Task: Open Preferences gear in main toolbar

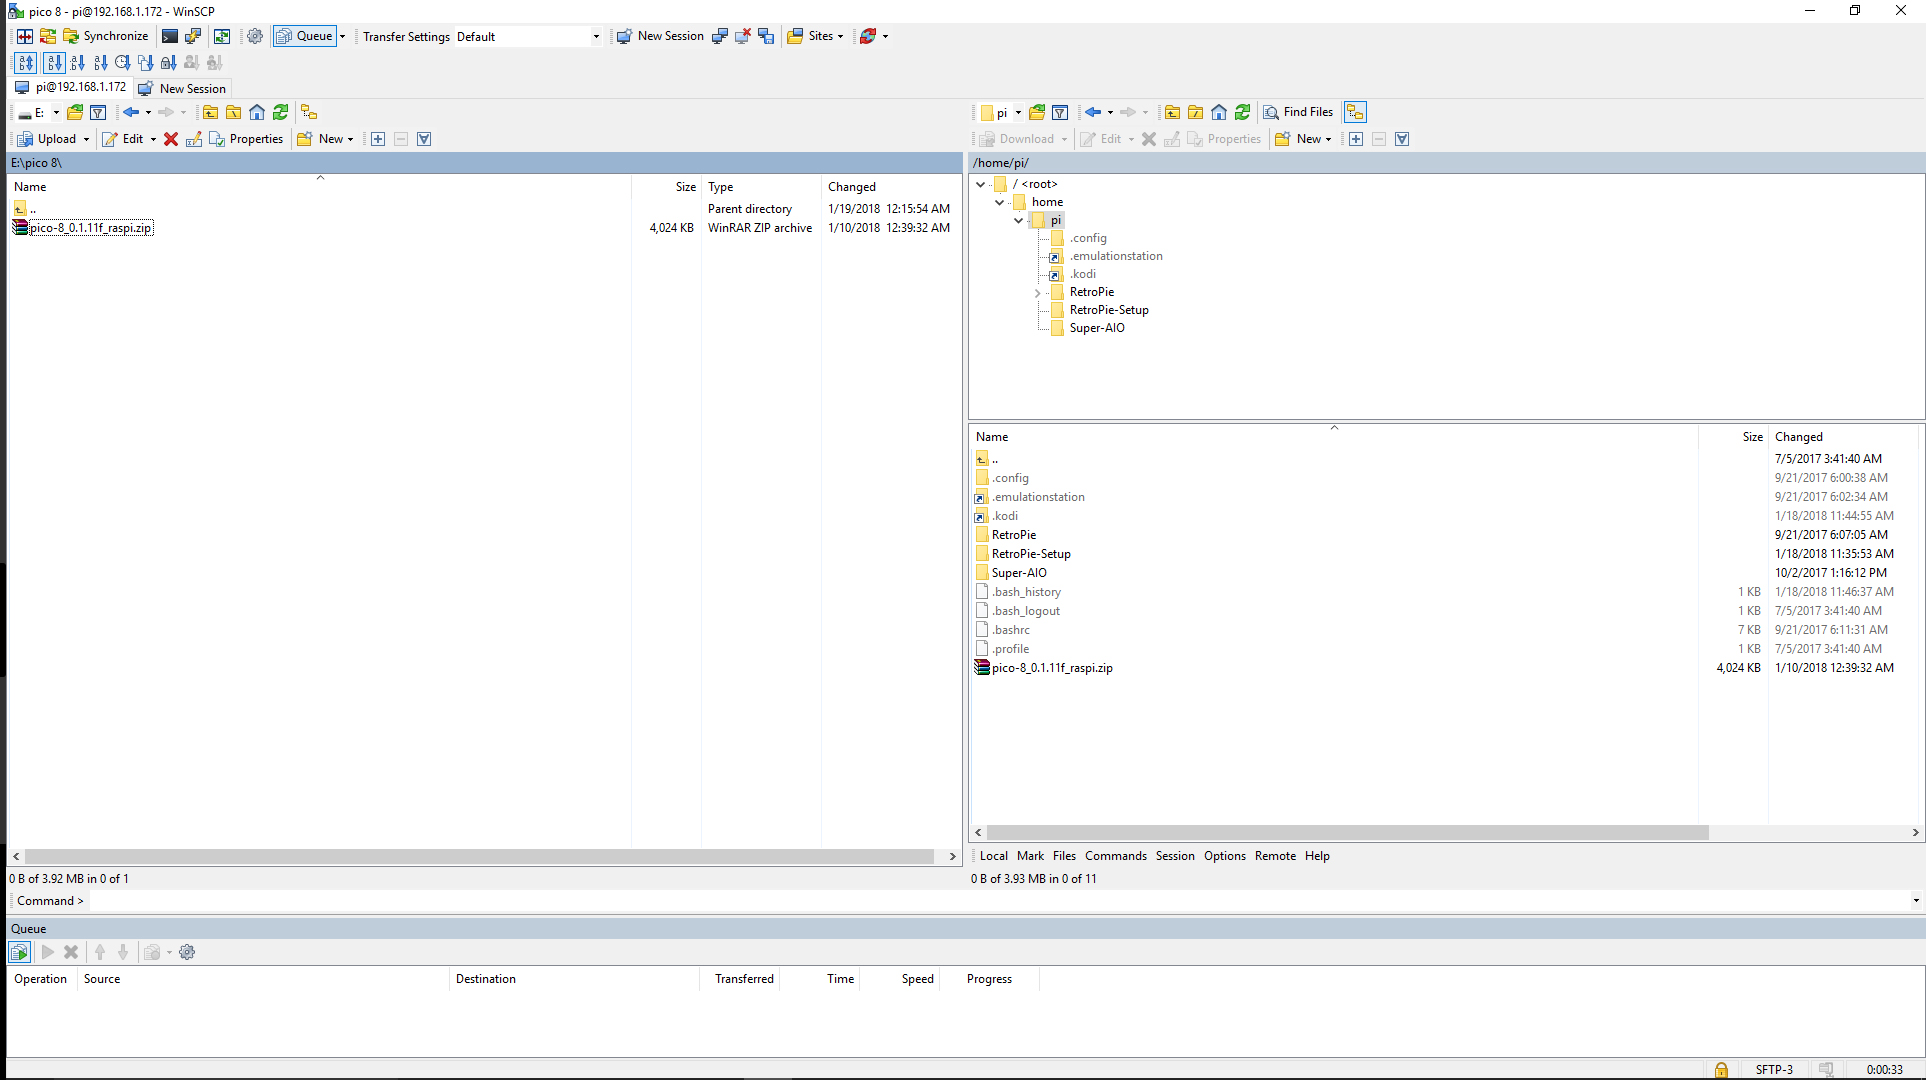Action: coord(255,36)
